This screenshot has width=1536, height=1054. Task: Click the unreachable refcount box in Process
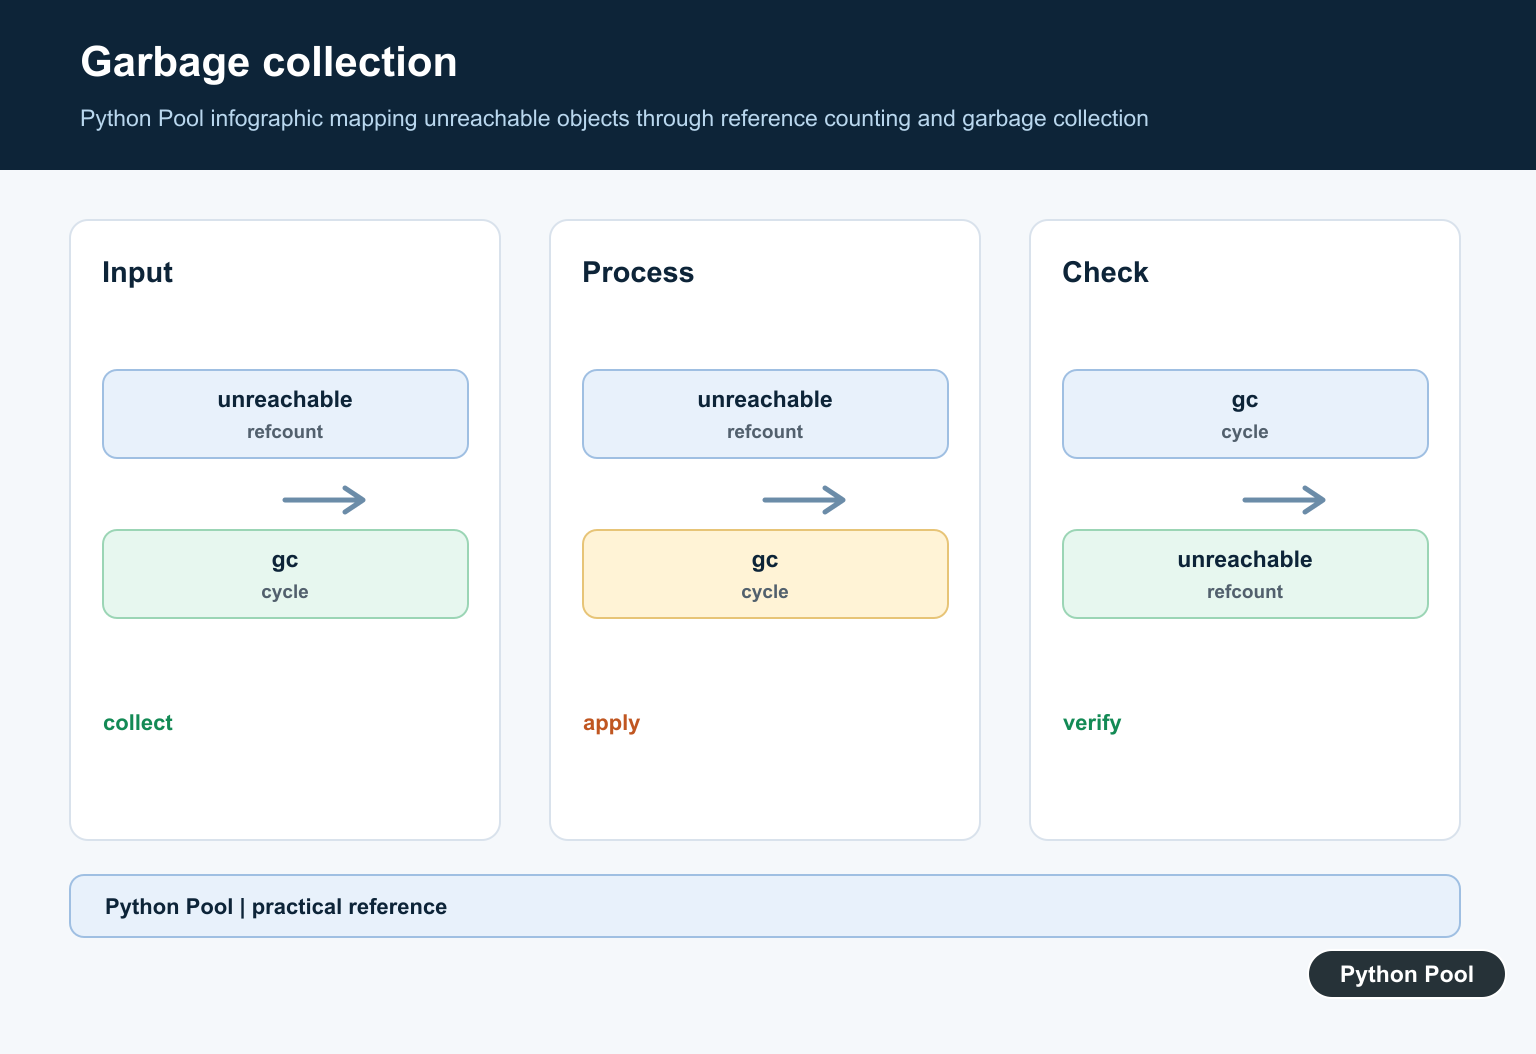pos(765,414)
